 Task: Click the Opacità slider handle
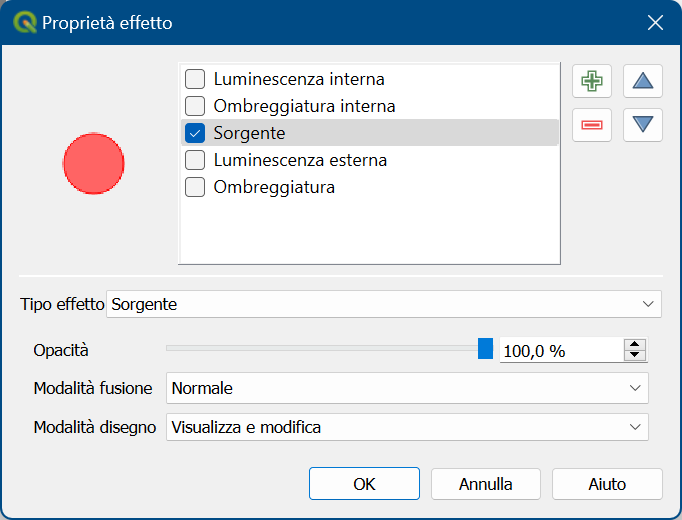tap(485, 349)
